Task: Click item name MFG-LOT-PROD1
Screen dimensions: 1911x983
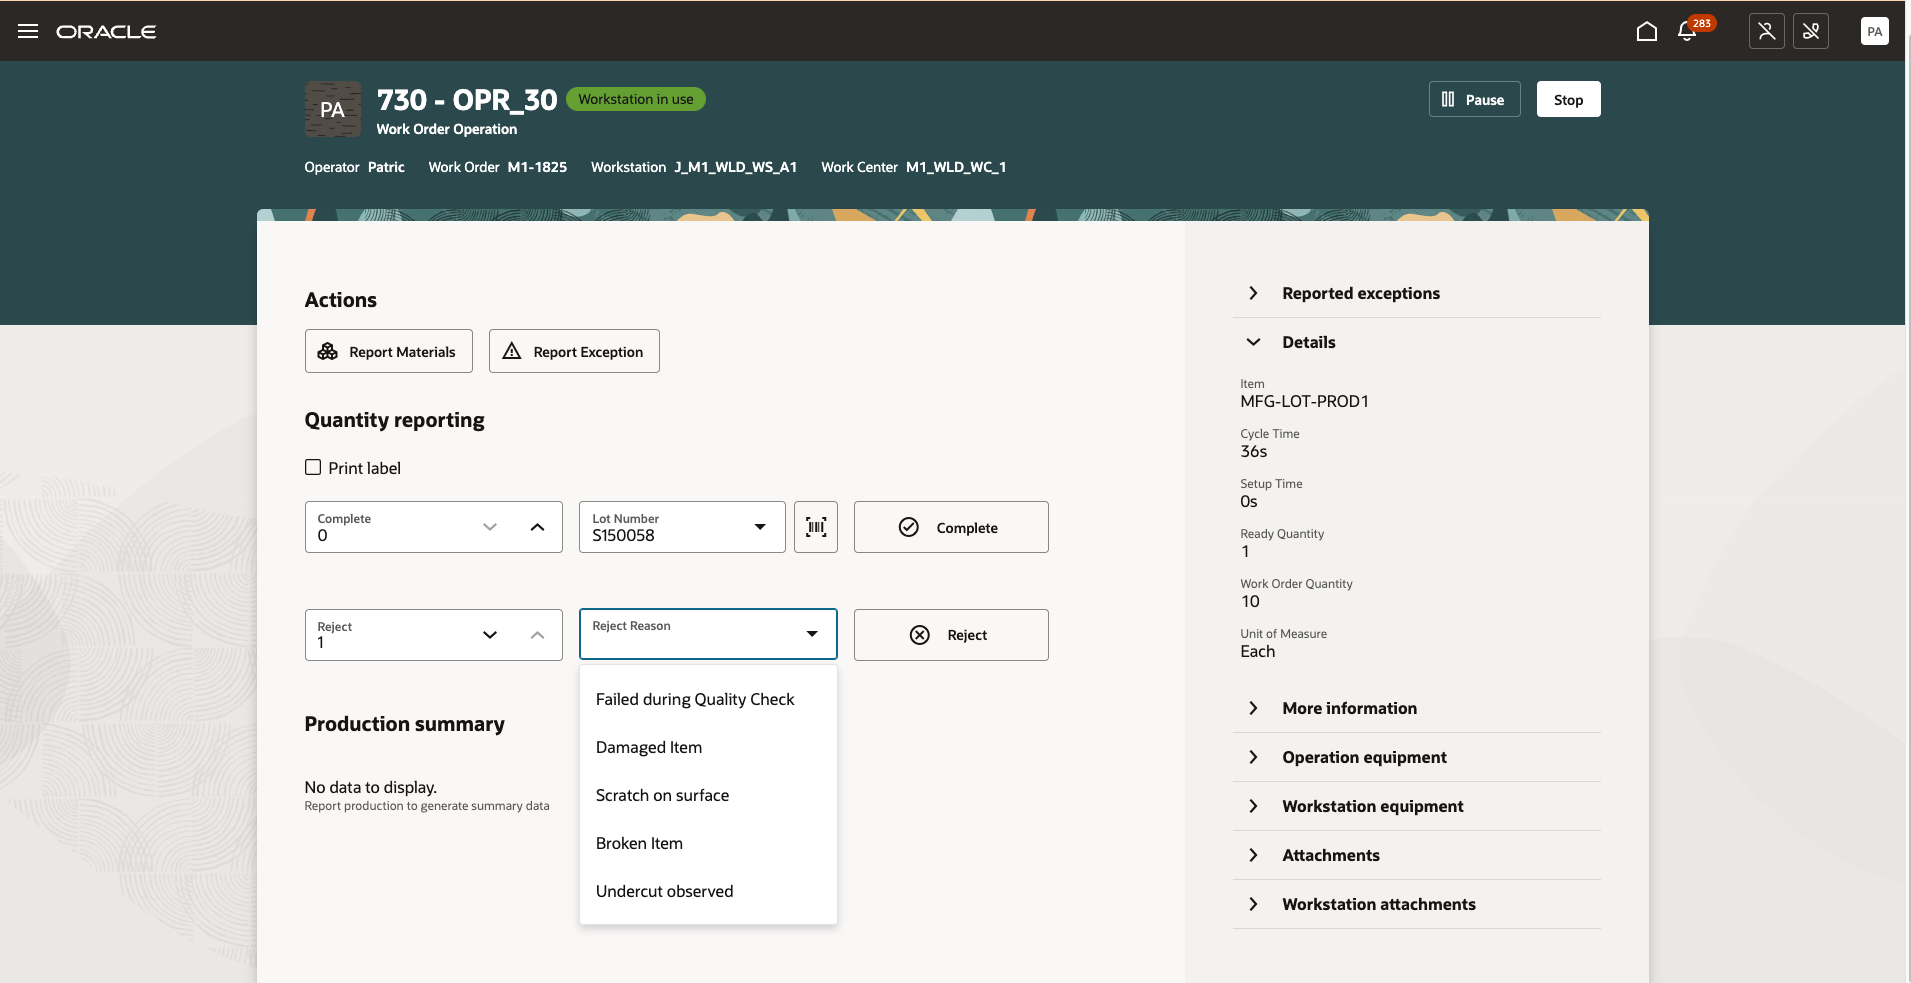Action: pyautogui.click(x=1304, y=401)
